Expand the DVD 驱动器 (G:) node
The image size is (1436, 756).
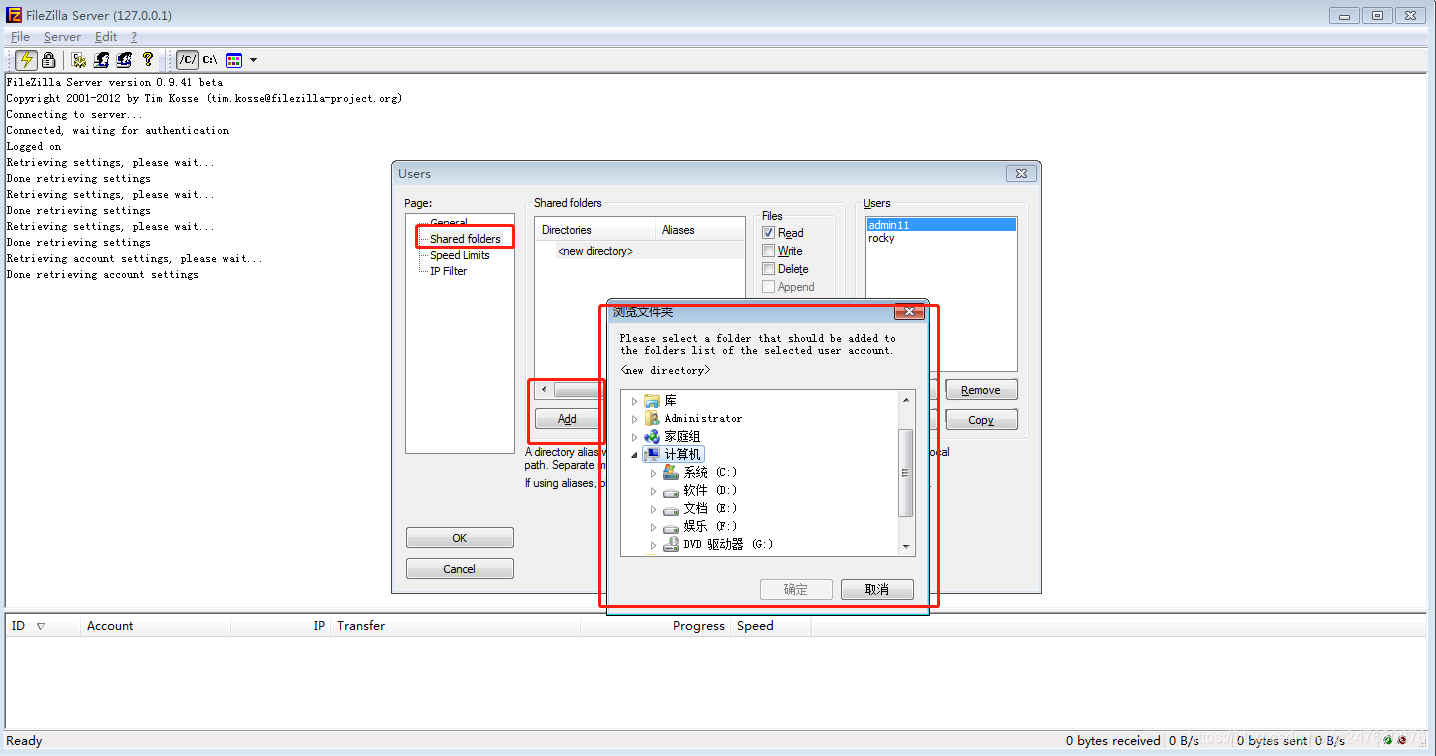(x=654, y=545)
